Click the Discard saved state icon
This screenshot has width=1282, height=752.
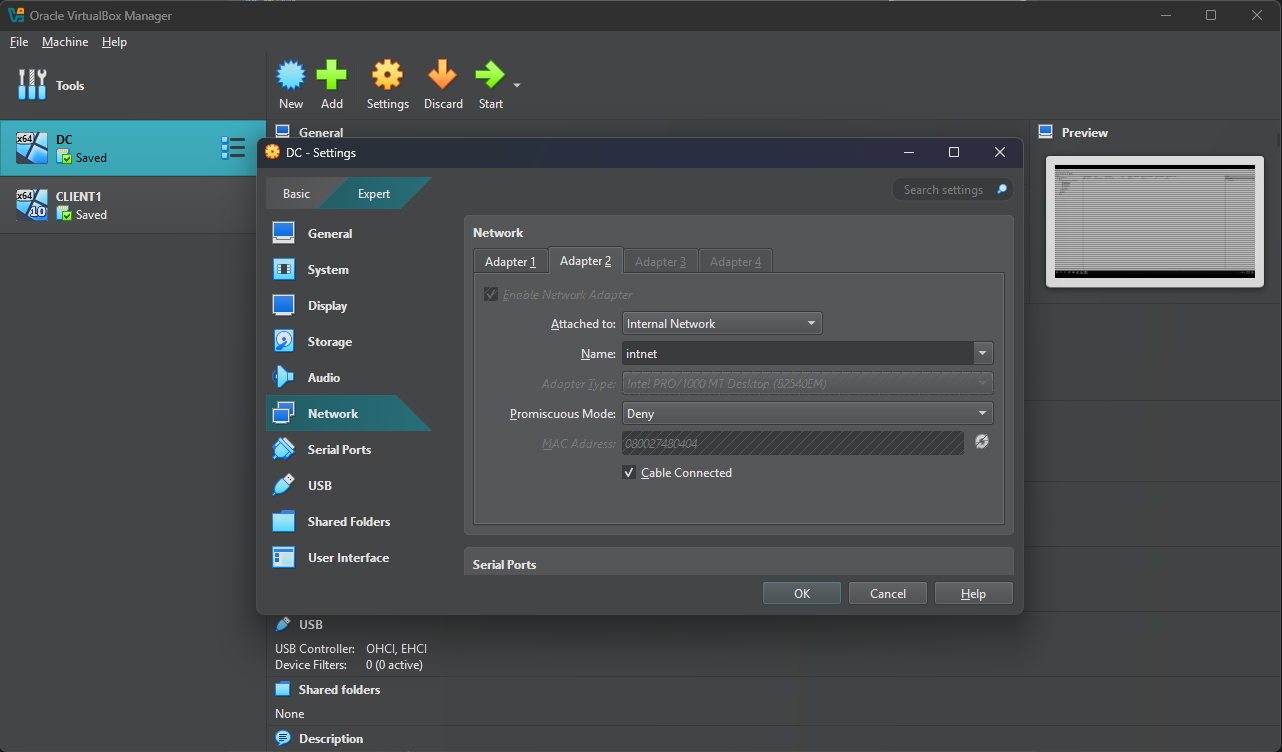pos(443,75)
